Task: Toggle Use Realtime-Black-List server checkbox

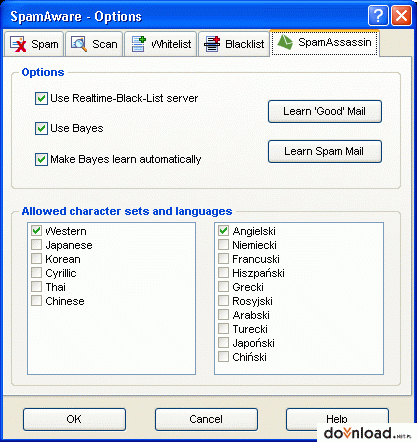Action: click(x=41, y=99)
